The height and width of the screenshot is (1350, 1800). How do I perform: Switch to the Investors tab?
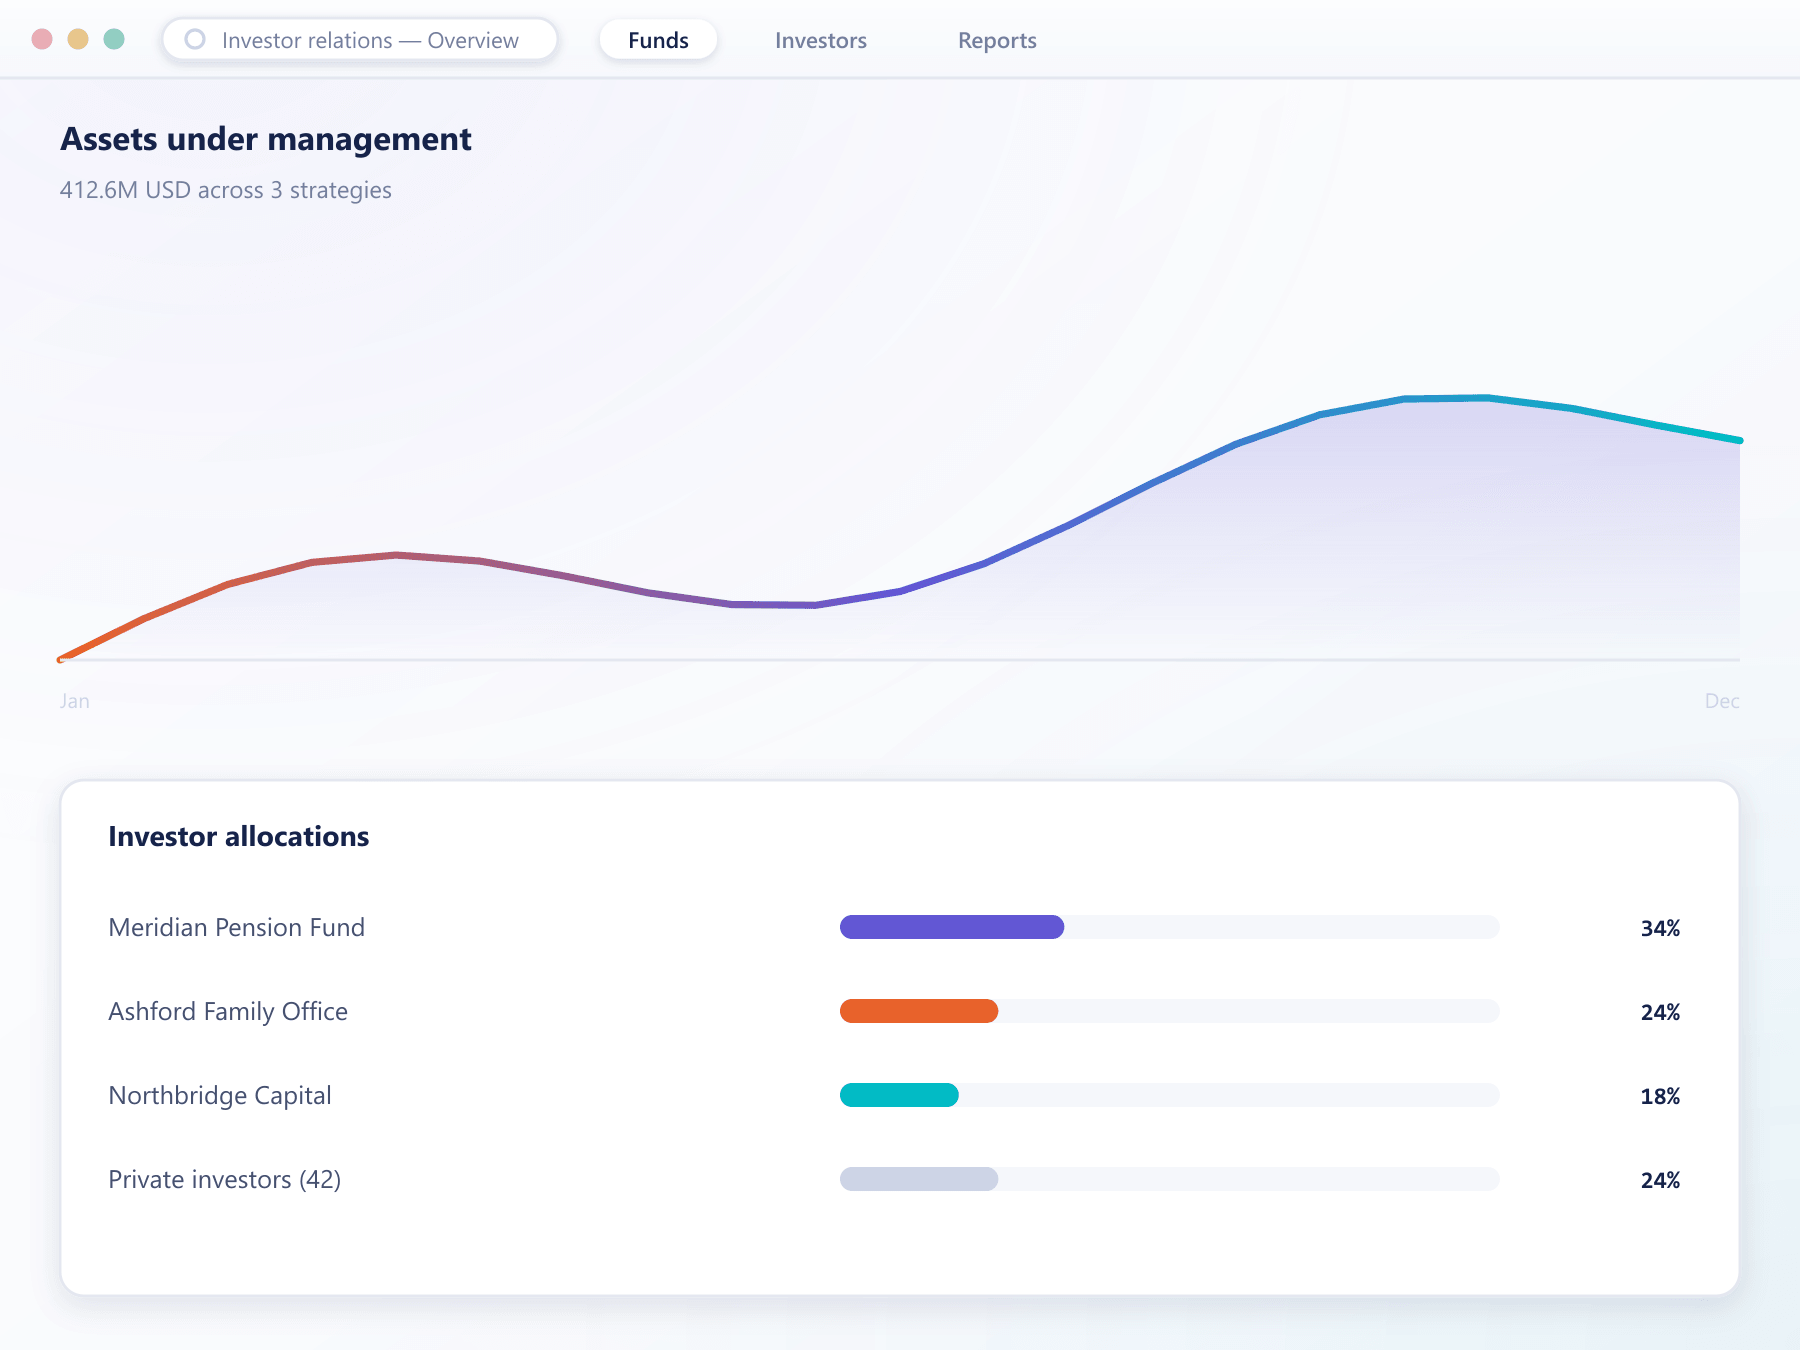820,40
